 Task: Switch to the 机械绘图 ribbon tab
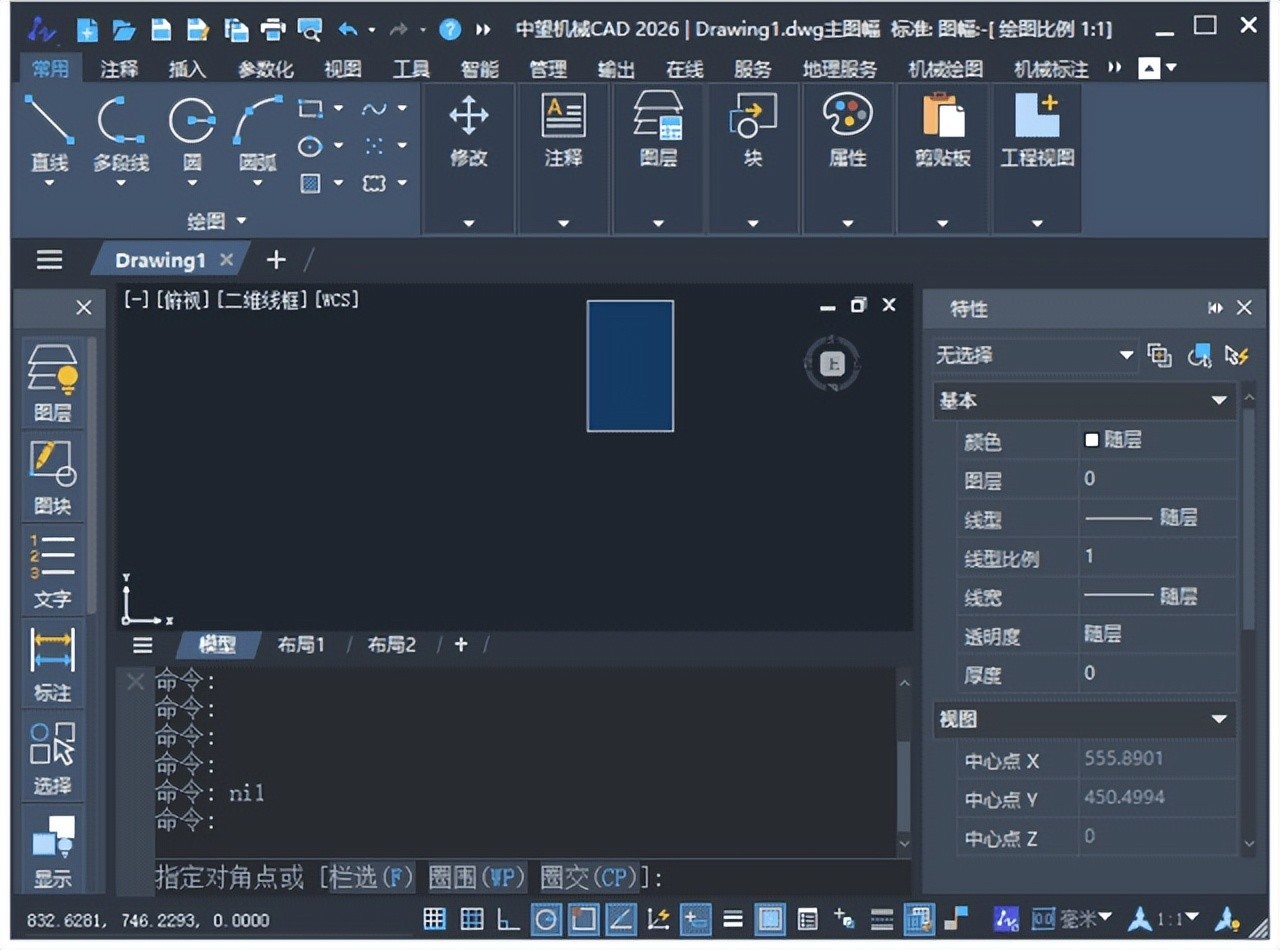pyautogui.click(x=945, y=69)
